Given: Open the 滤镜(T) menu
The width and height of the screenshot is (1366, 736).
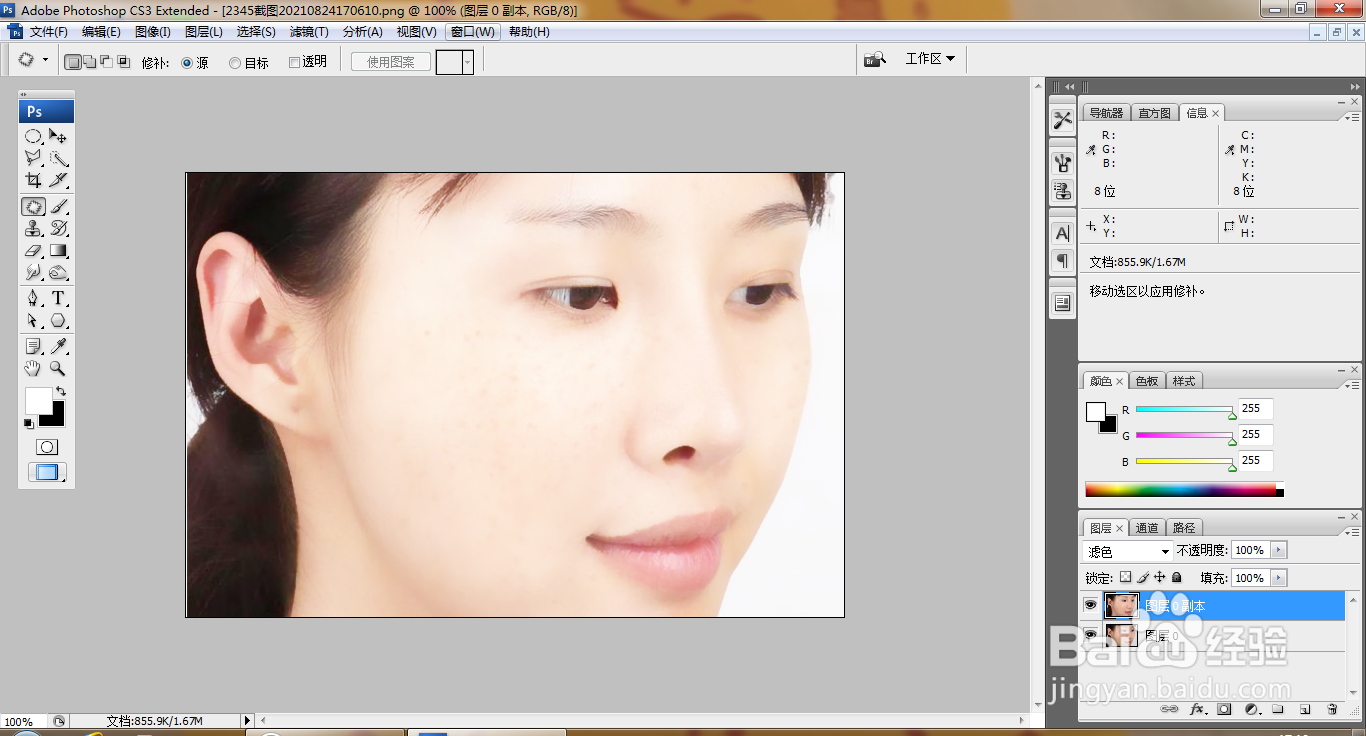Looking at the screenshot, I should [x=309, y=32].
